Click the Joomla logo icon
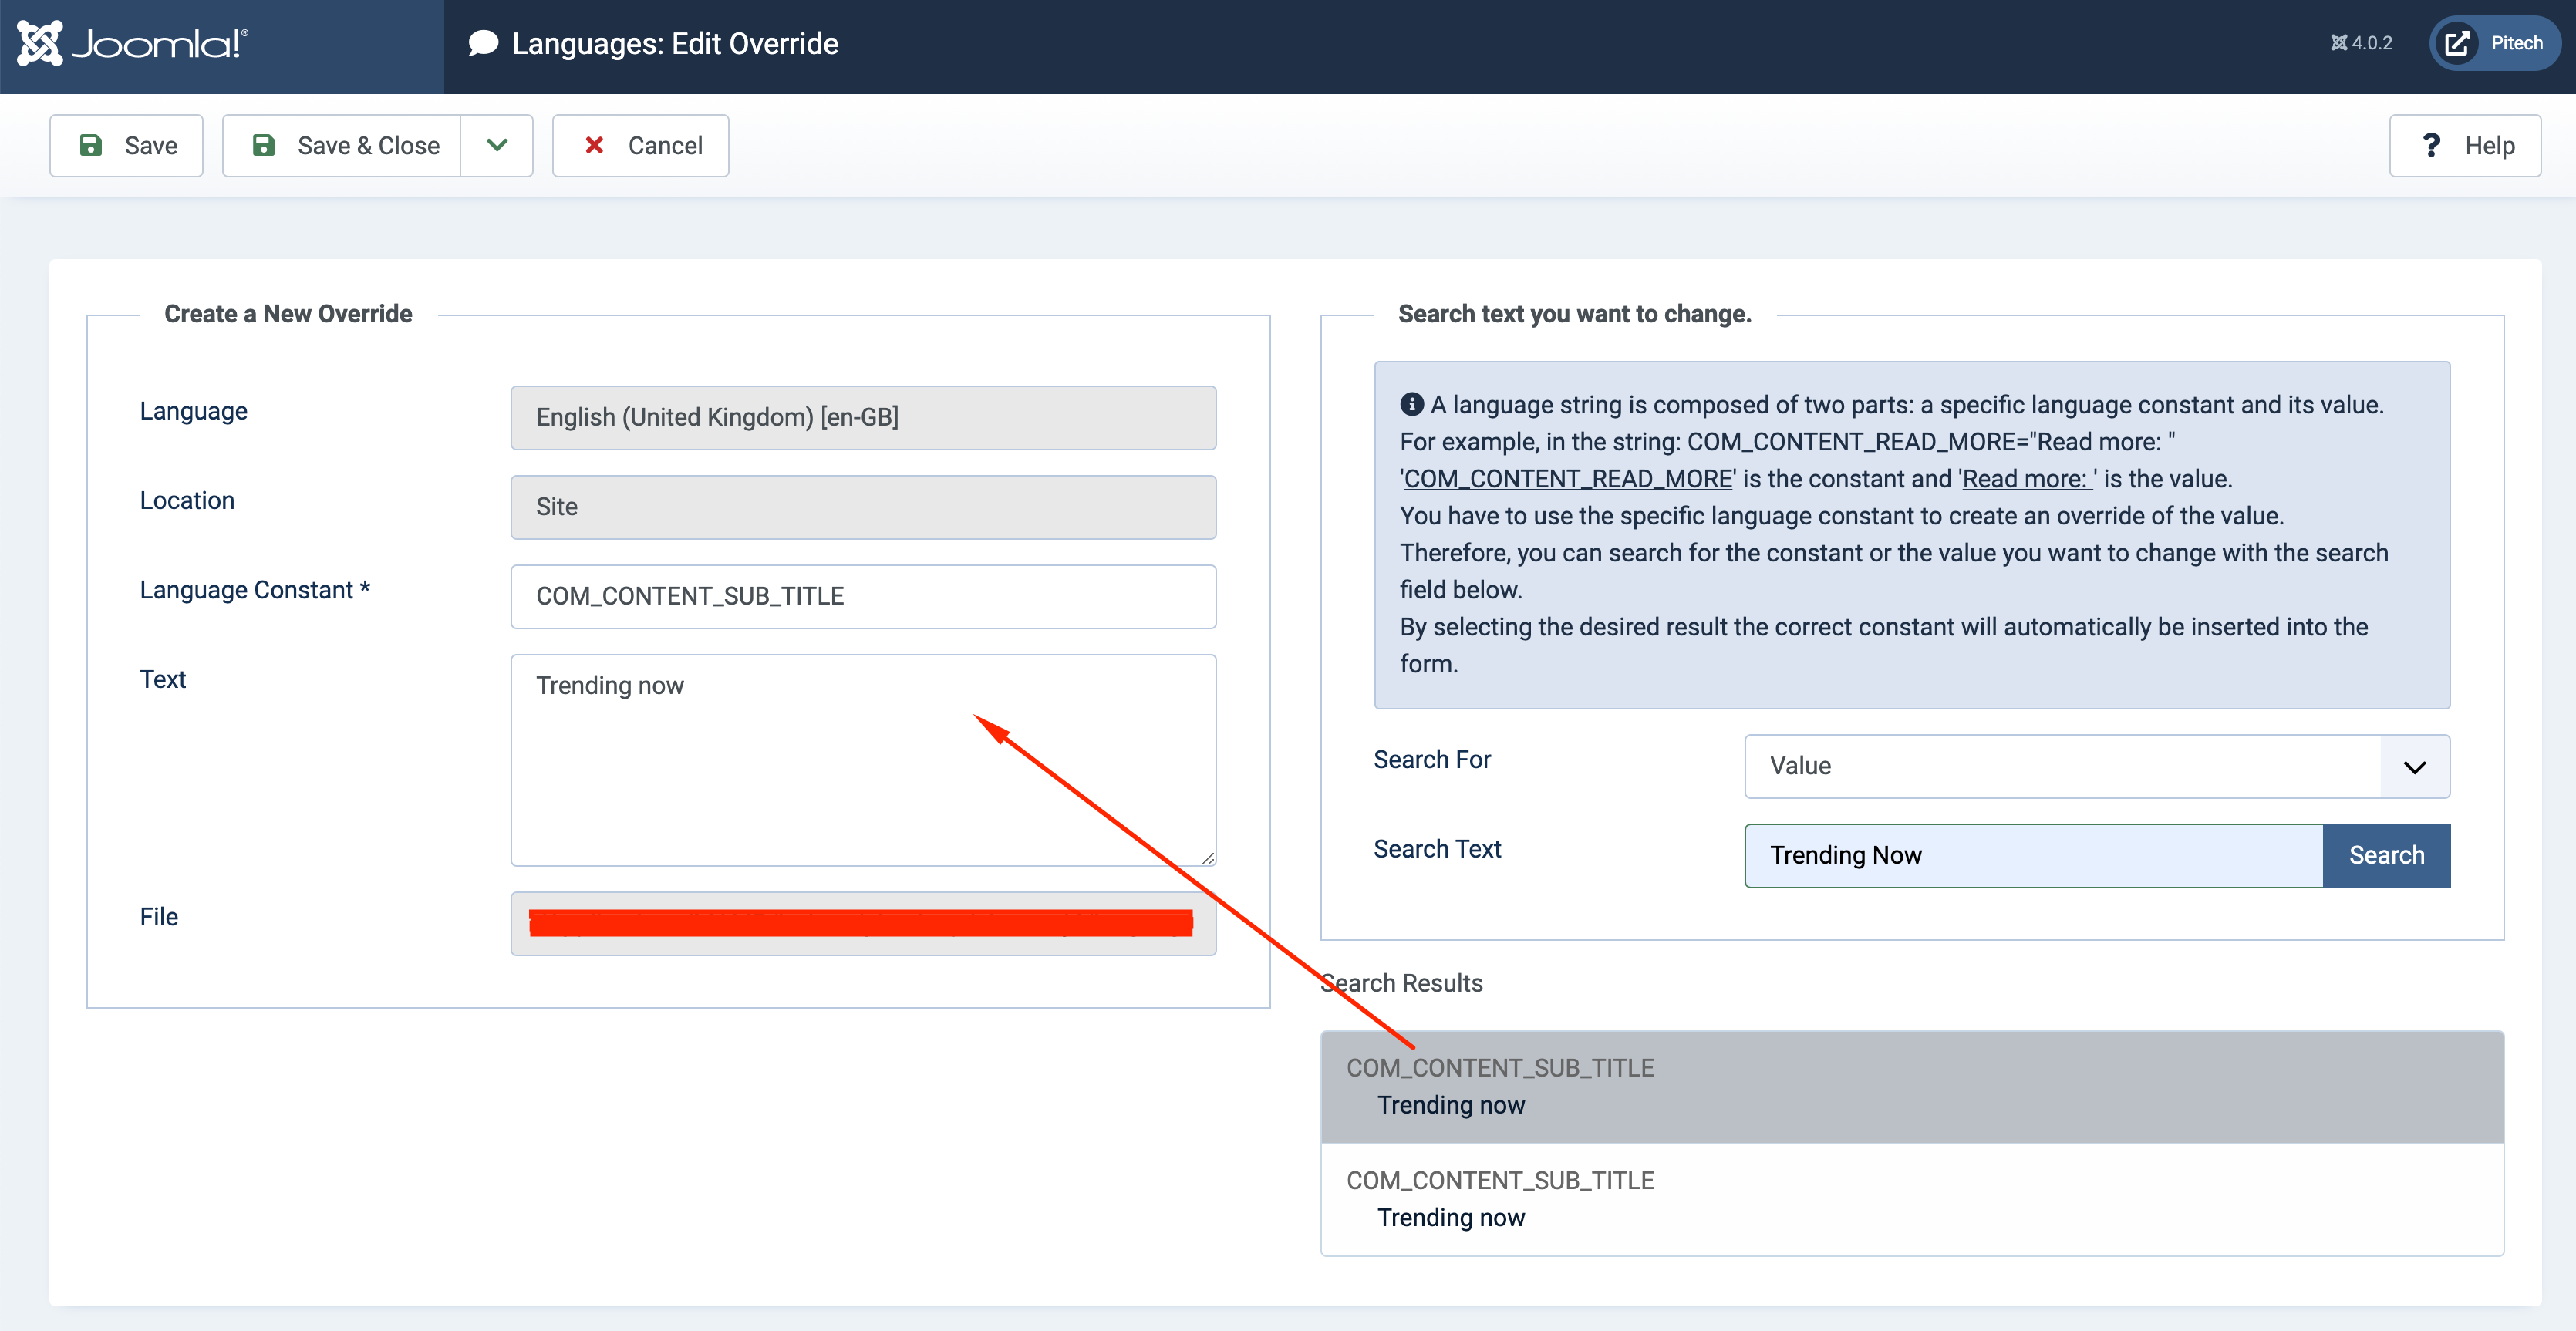This screenshot has height=1331, width=2576. click(40, 43)
